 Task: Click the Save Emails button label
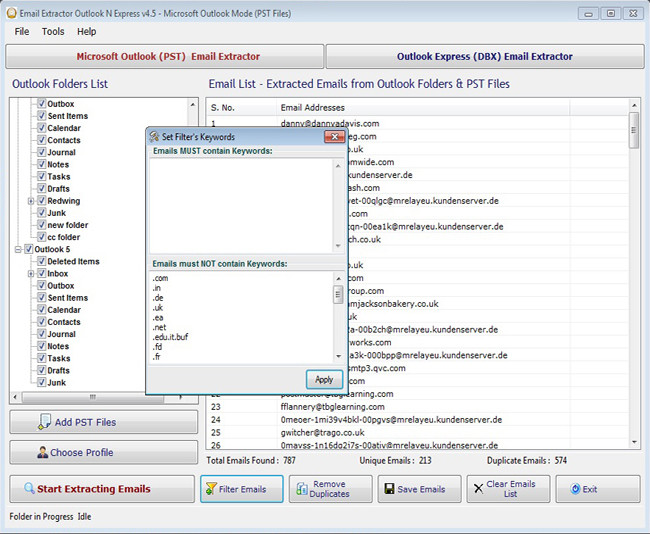[421, 489]
